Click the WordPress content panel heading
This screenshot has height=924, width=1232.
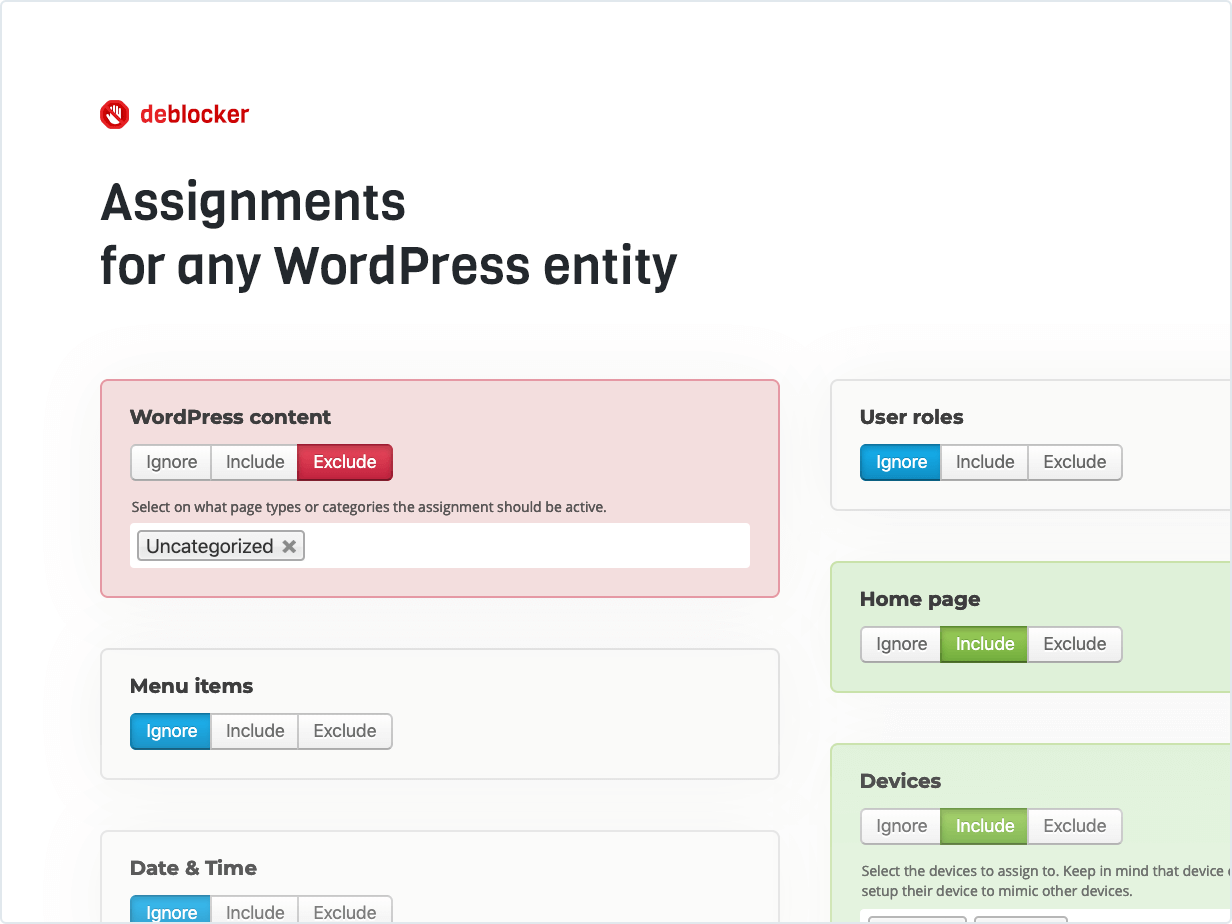230,417
